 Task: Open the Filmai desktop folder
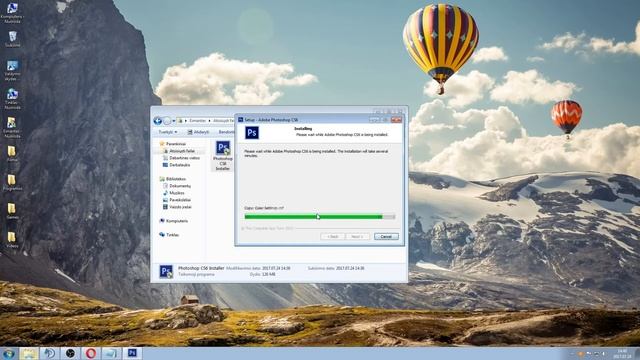(x=12, y=154)
